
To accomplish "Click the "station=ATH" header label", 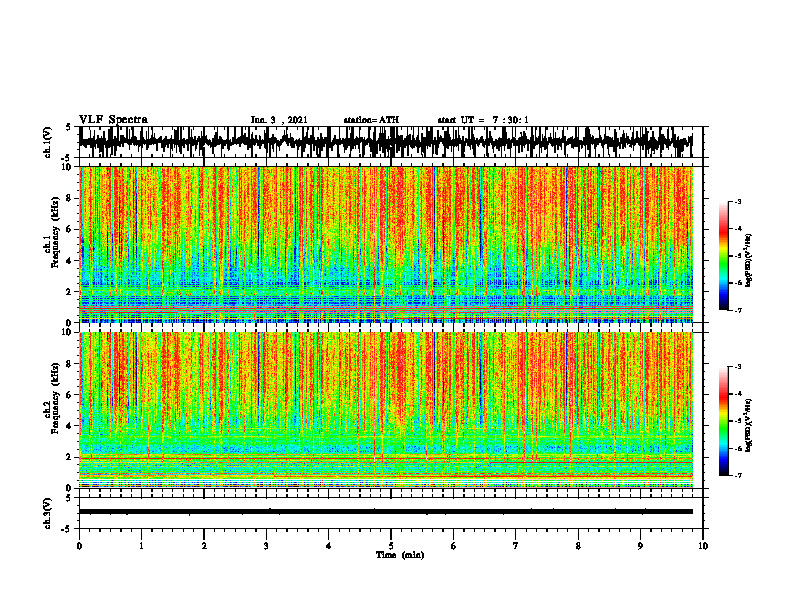I will point(371,120).
